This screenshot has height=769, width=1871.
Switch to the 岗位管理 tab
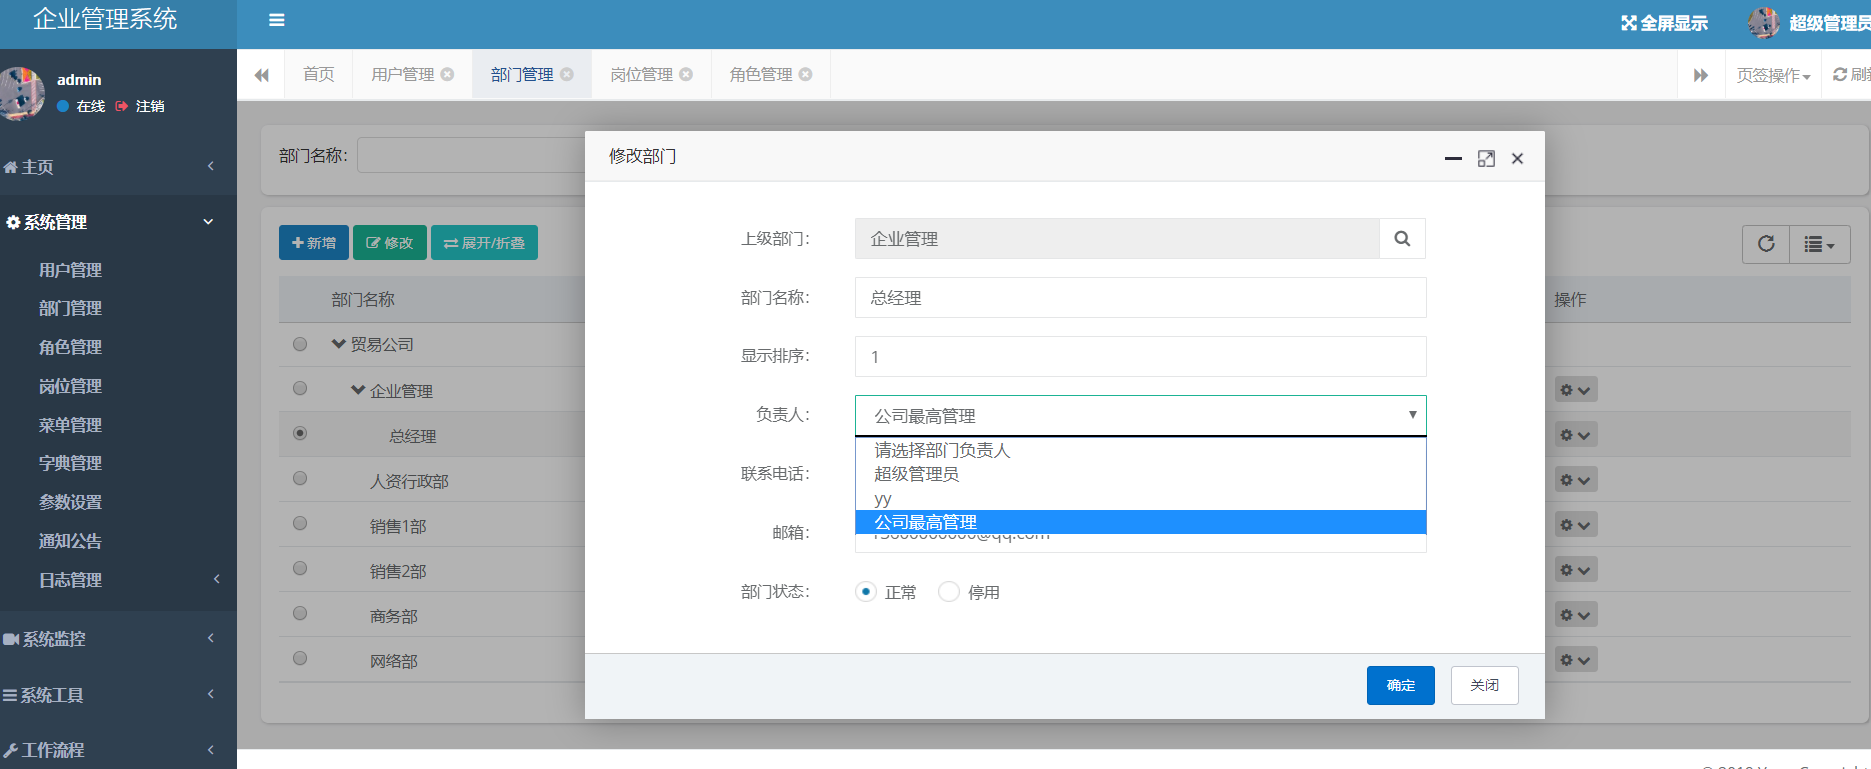[641, 74]
